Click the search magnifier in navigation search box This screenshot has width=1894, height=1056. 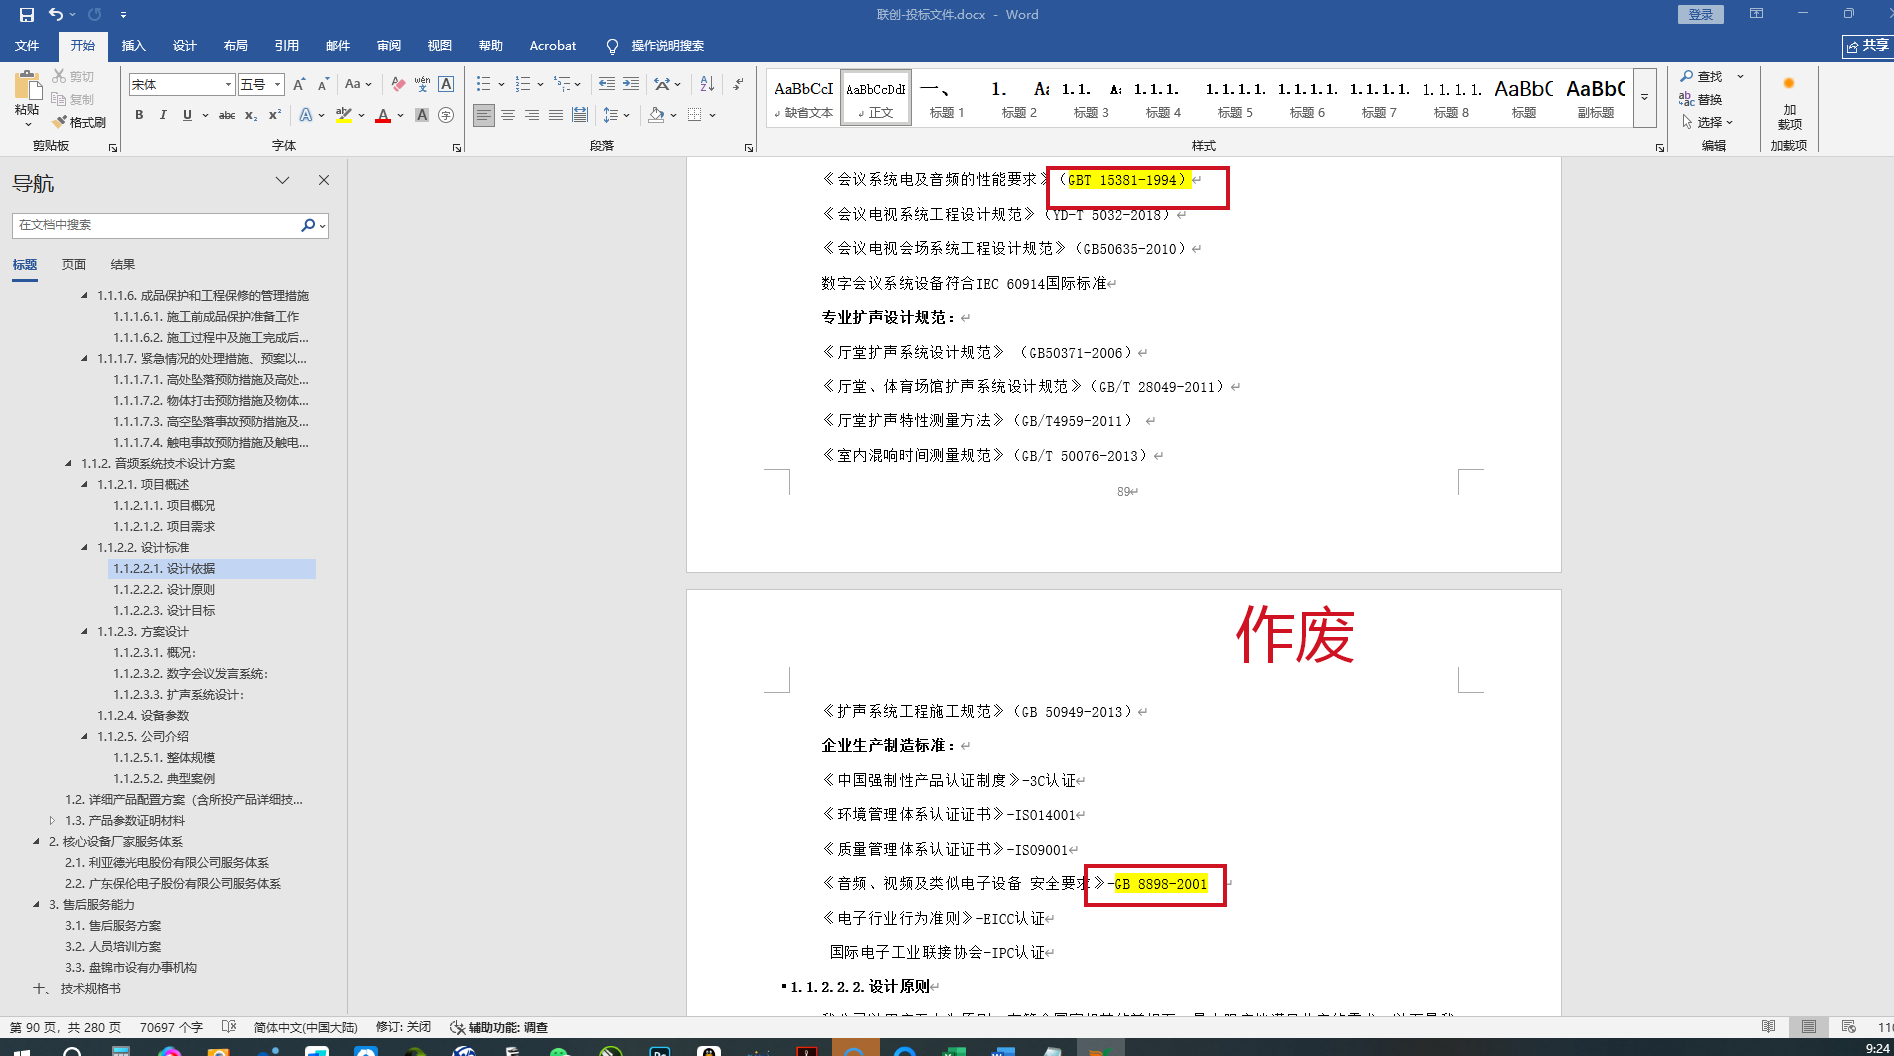coord(308,226)
